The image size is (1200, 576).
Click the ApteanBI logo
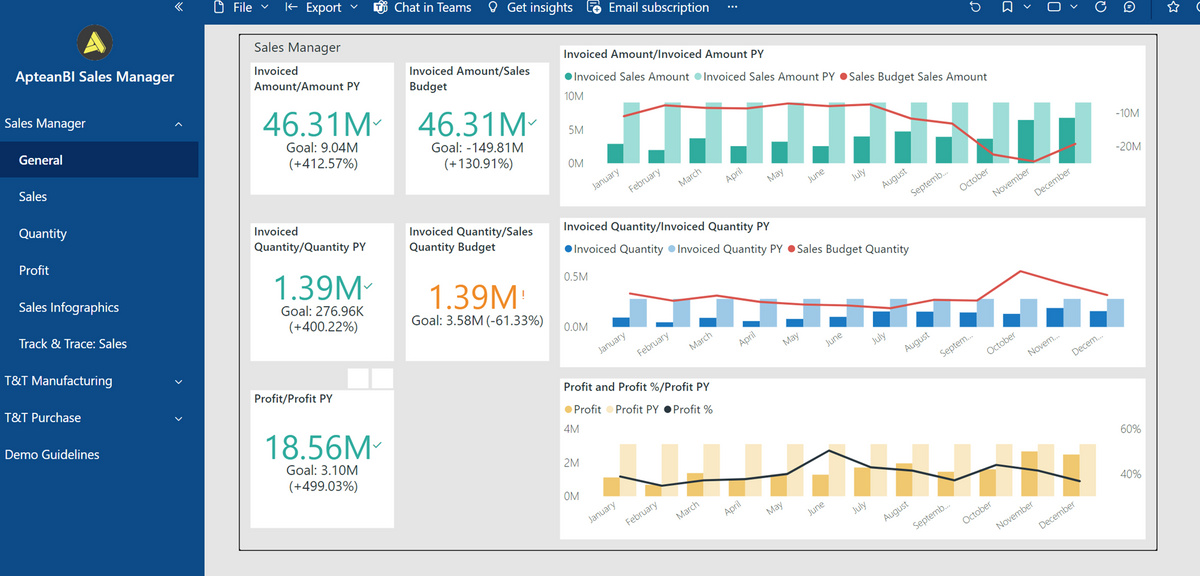95,42
